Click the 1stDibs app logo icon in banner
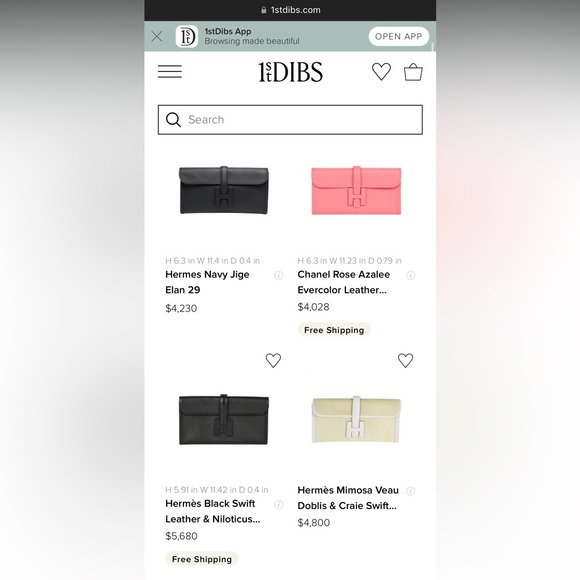Screen dimensions: 580x580 click(186, 36)
